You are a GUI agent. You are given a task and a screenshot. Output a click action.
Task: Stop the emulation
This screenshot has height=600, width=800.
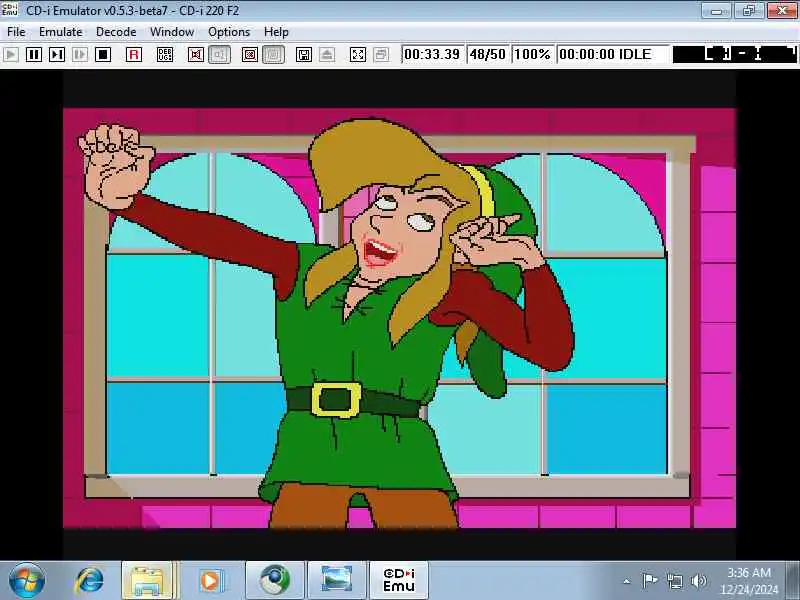(103, 55)
